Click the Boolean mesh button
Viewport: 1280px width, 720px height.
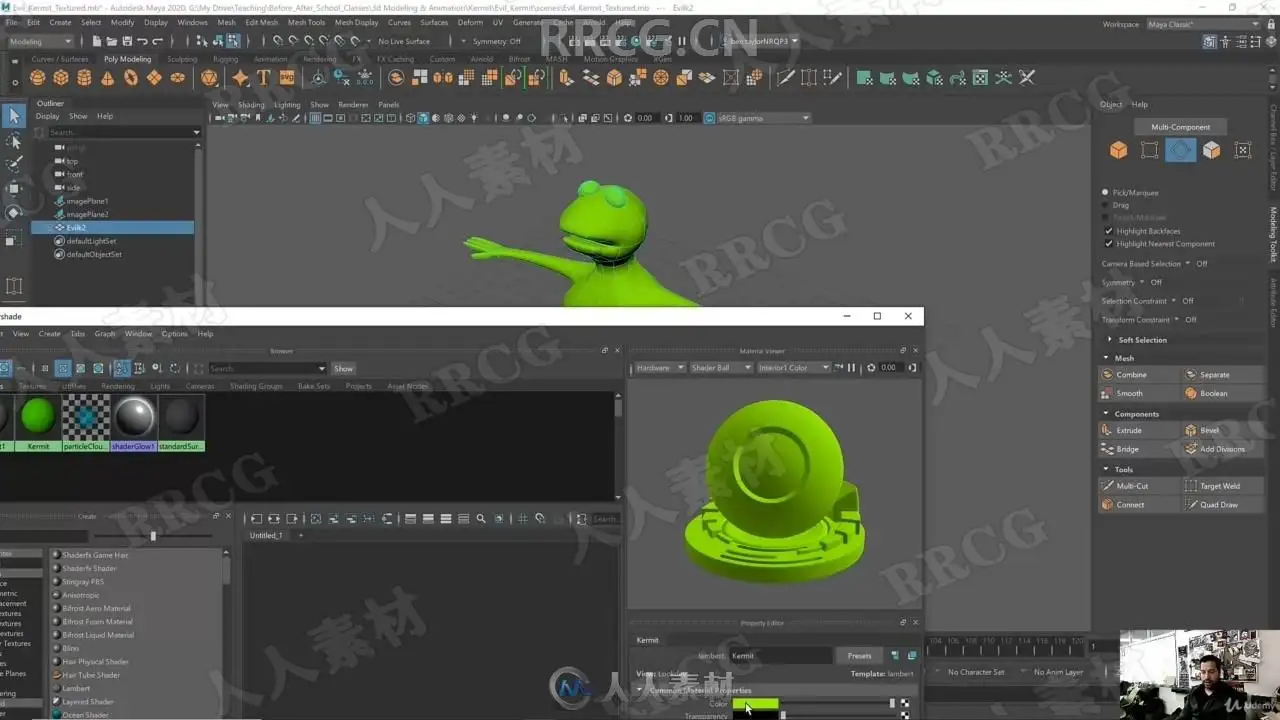coord(1223,393)
